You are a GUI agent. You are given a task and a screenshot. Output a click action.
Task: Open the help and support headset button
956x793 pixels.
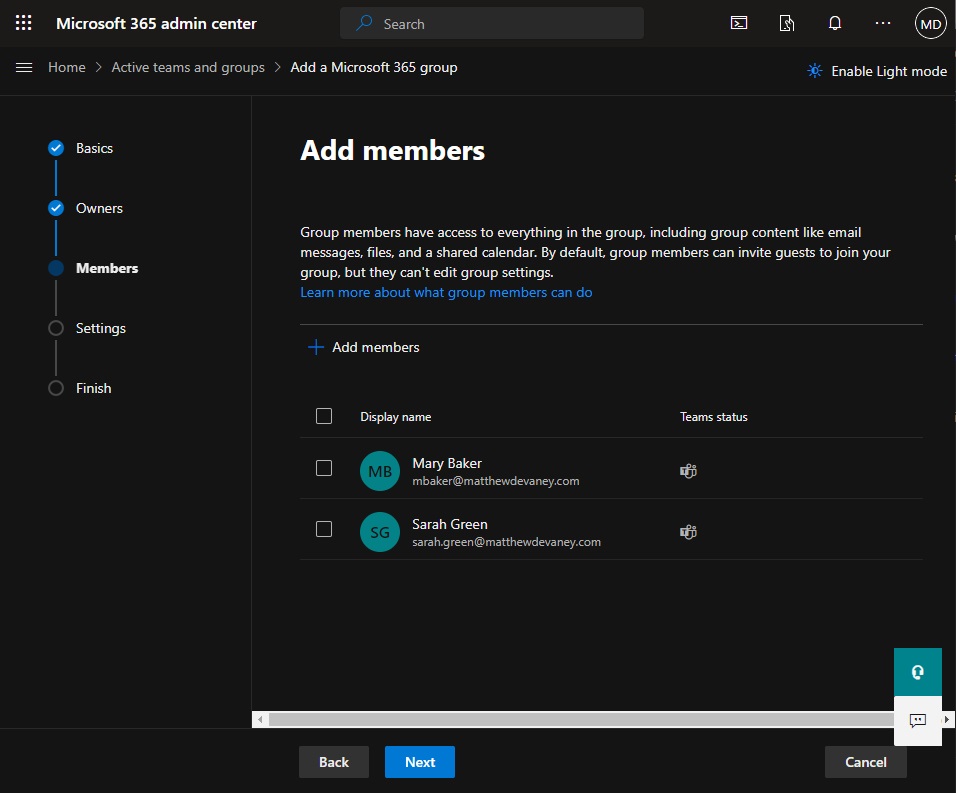[x=918, y=672]
